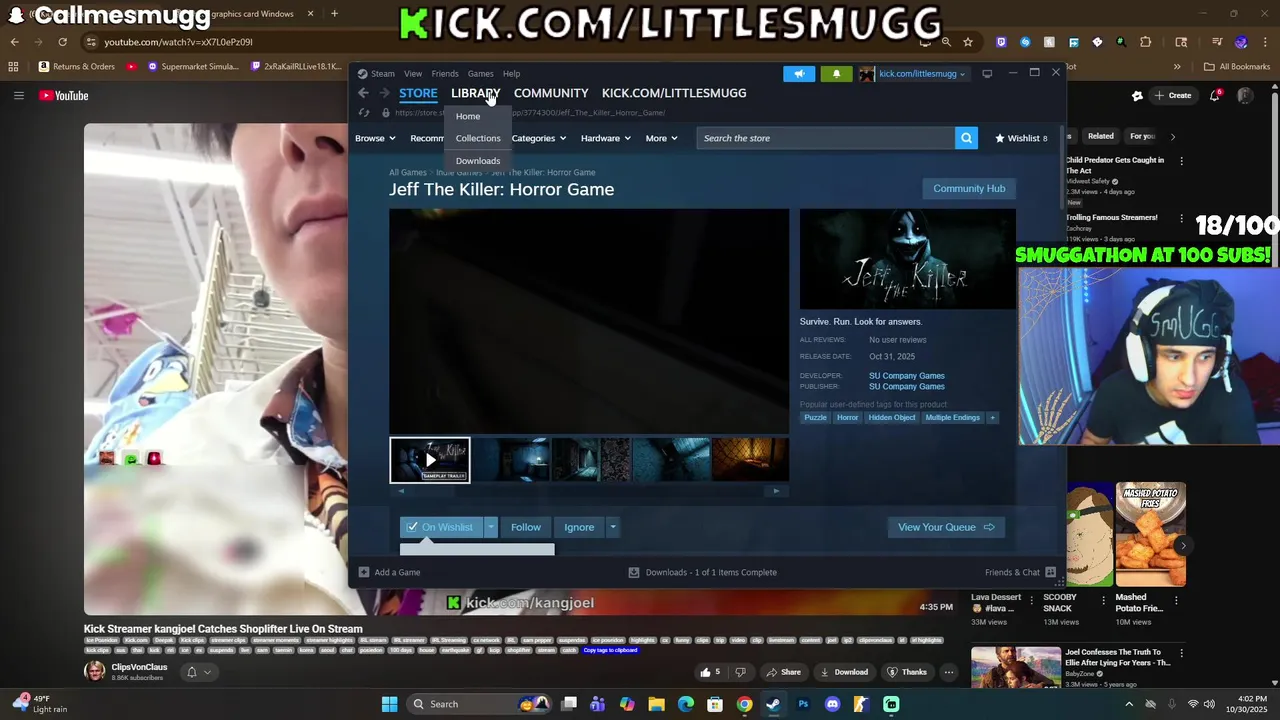Open Chrome three-dot menu

(x=1265, y=42)
